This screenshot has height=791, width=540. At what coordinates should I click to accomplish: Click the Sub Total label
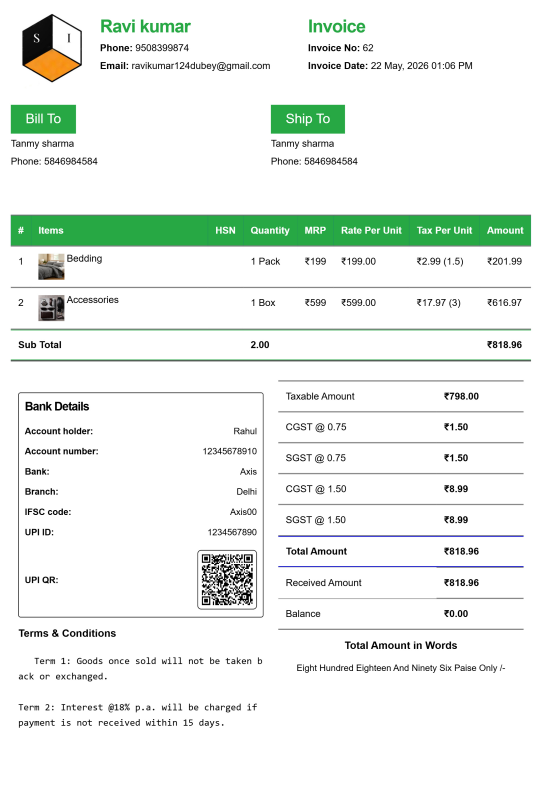pos(40,345)
